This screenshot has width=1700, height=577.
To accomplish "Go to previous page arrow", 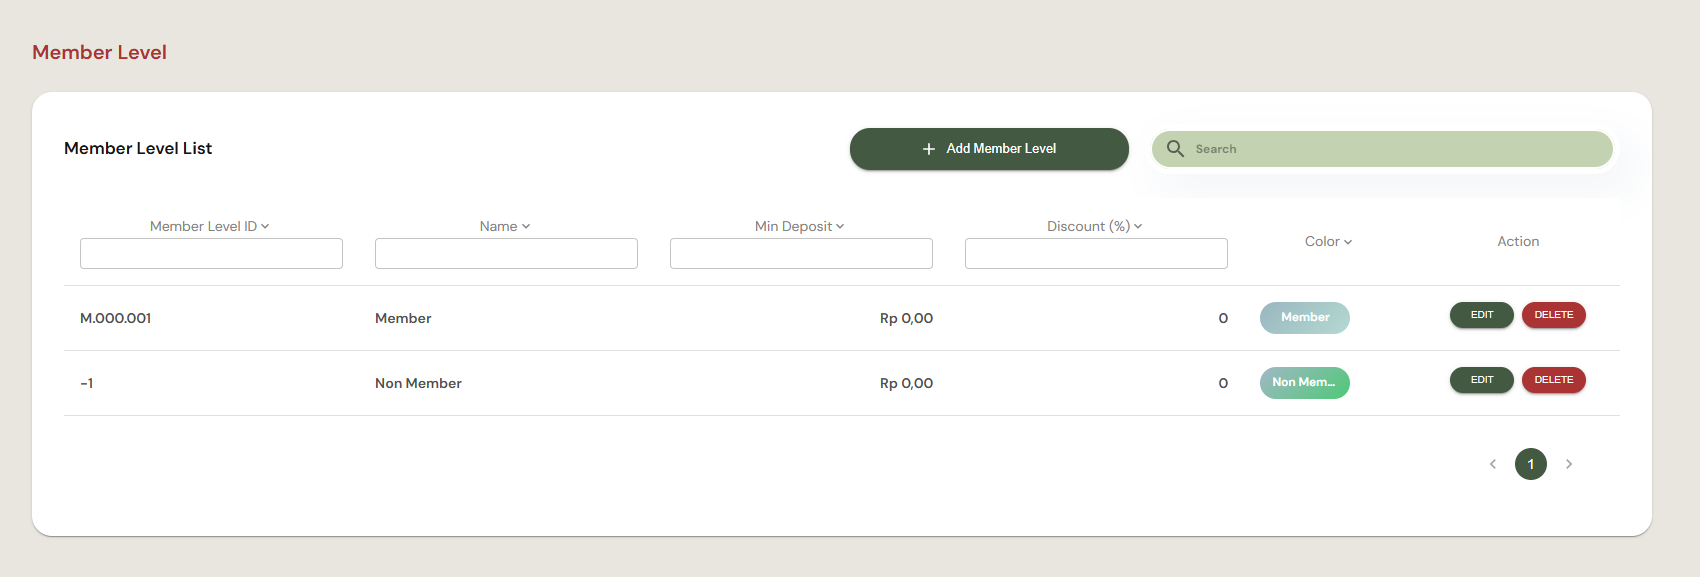I will (x=1493, y=464).
